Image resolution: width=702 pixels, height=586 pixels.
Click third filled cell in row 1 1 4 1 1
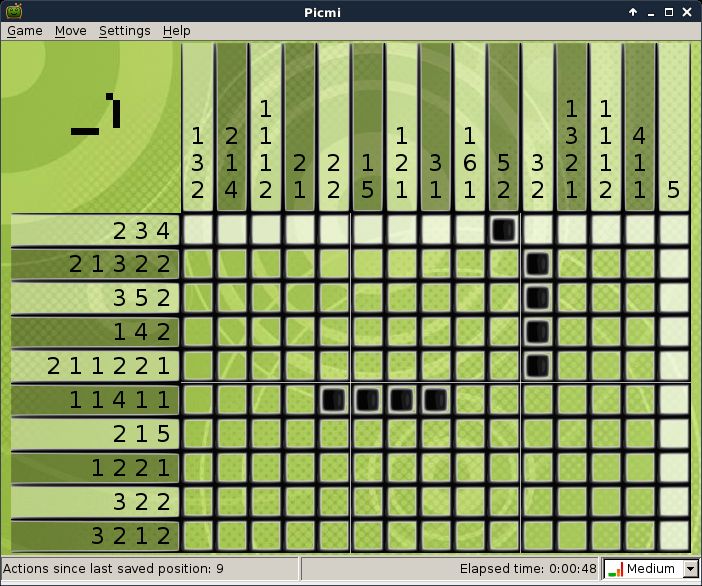click(x=402, y=400)
